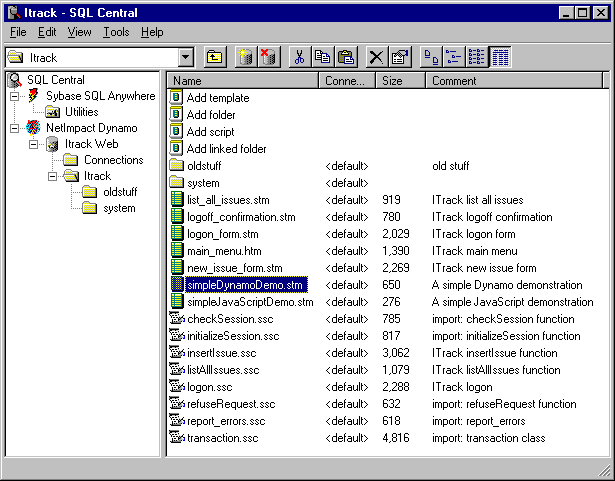Viewport: 615px width, 481px height.
Task: Click the Itrack Web database icon
Action: [52, 144]
